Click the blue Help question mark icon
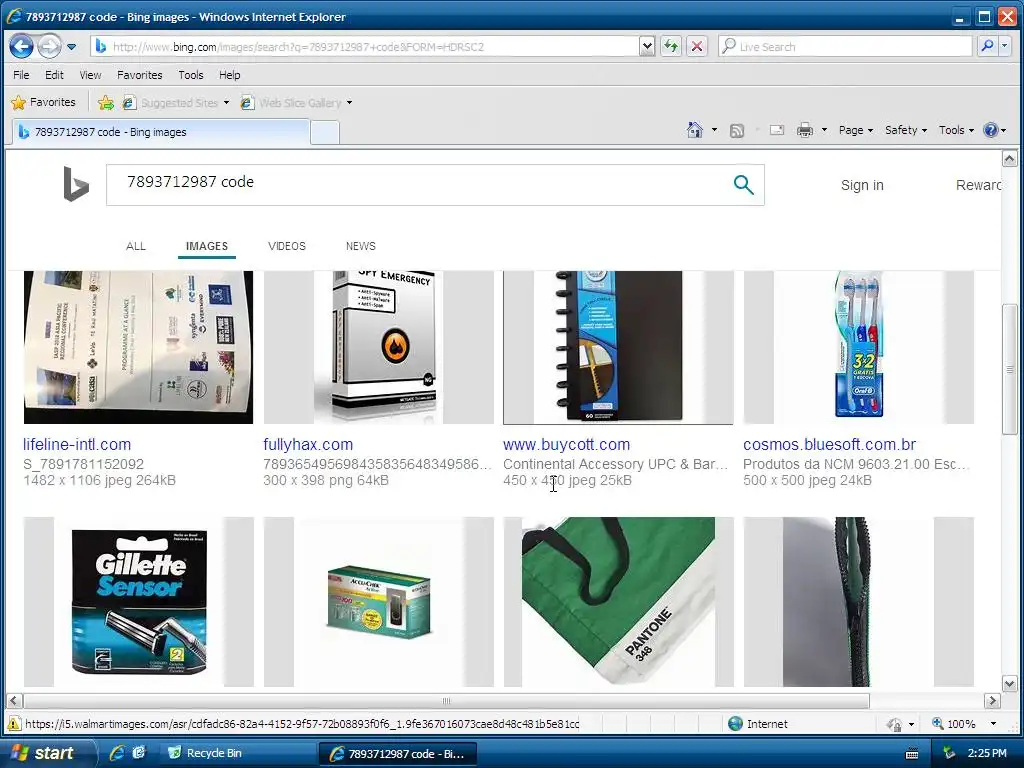 click(991, 130)
